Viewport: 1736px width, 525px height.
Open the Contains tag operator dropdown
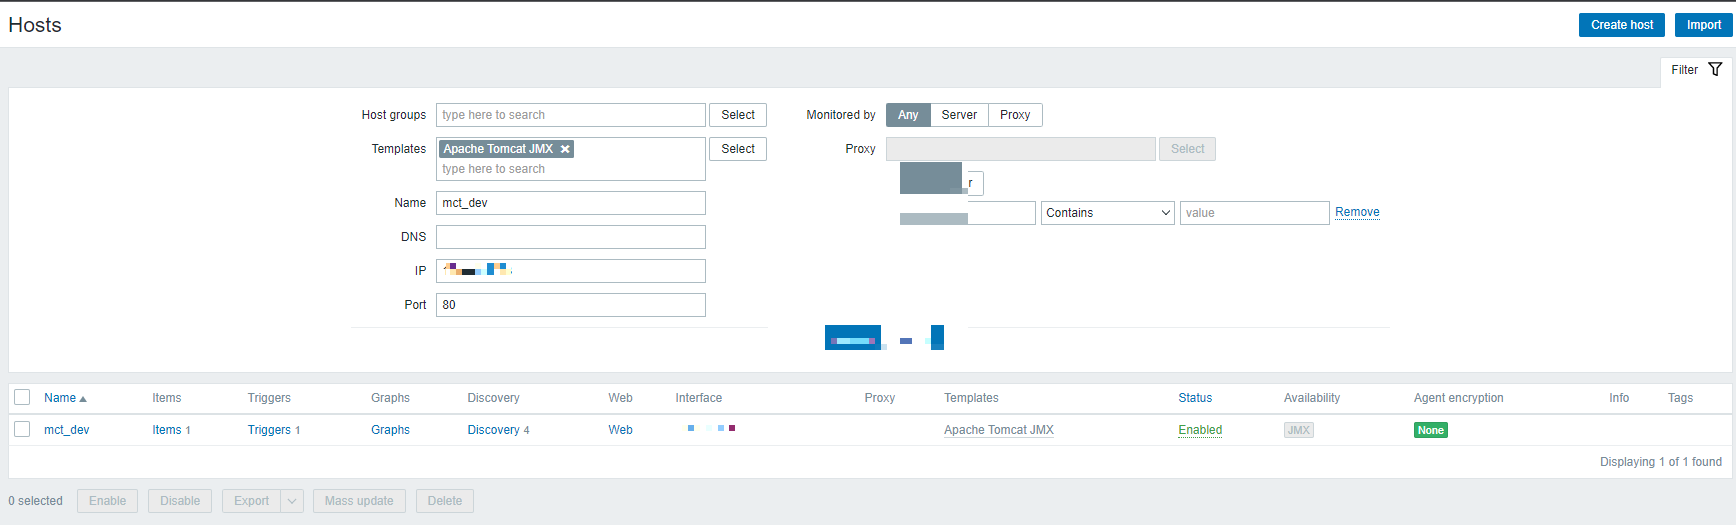click(x=1107, y=213)
